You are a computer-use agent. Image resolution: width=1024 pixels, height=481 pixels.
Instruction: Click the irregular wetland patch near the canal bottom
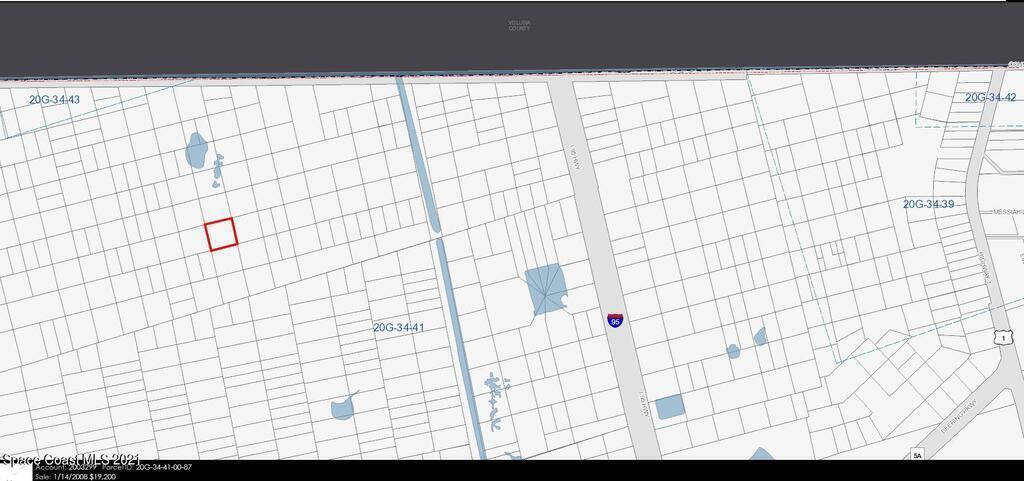pyautogui.click(x=493, y=400)
